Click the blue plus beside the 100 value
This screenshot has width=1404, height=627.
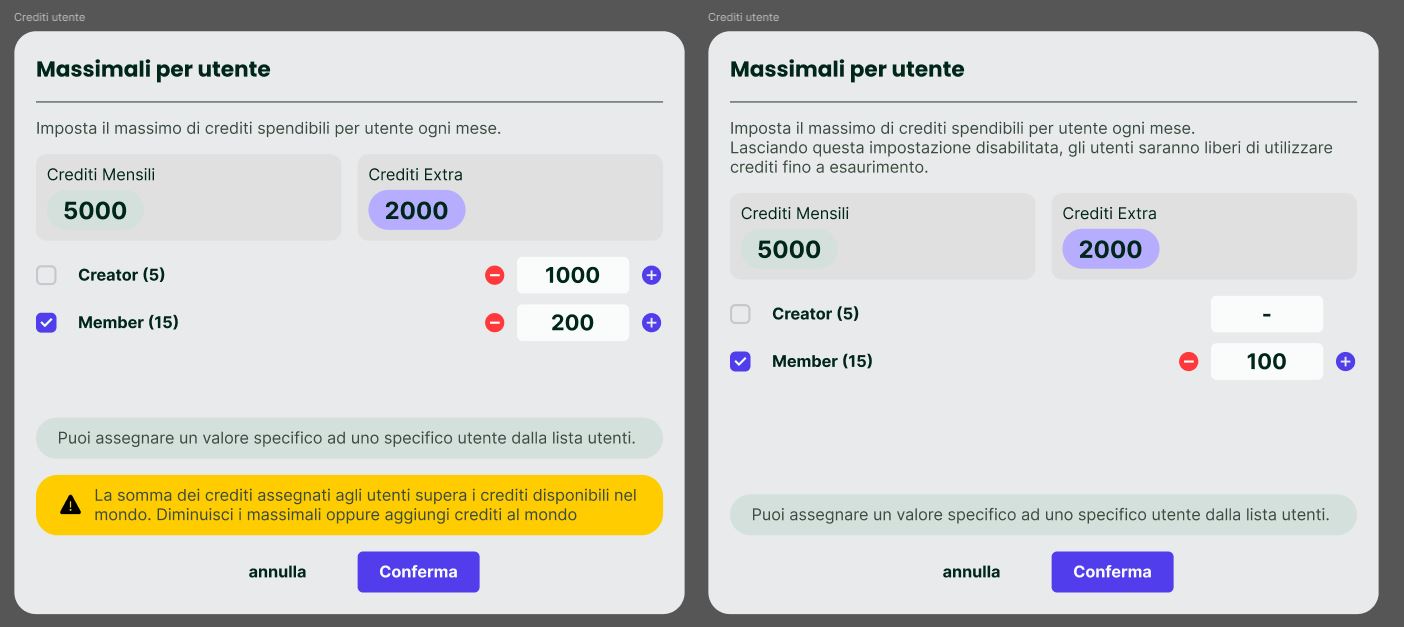click(1345, 362)
